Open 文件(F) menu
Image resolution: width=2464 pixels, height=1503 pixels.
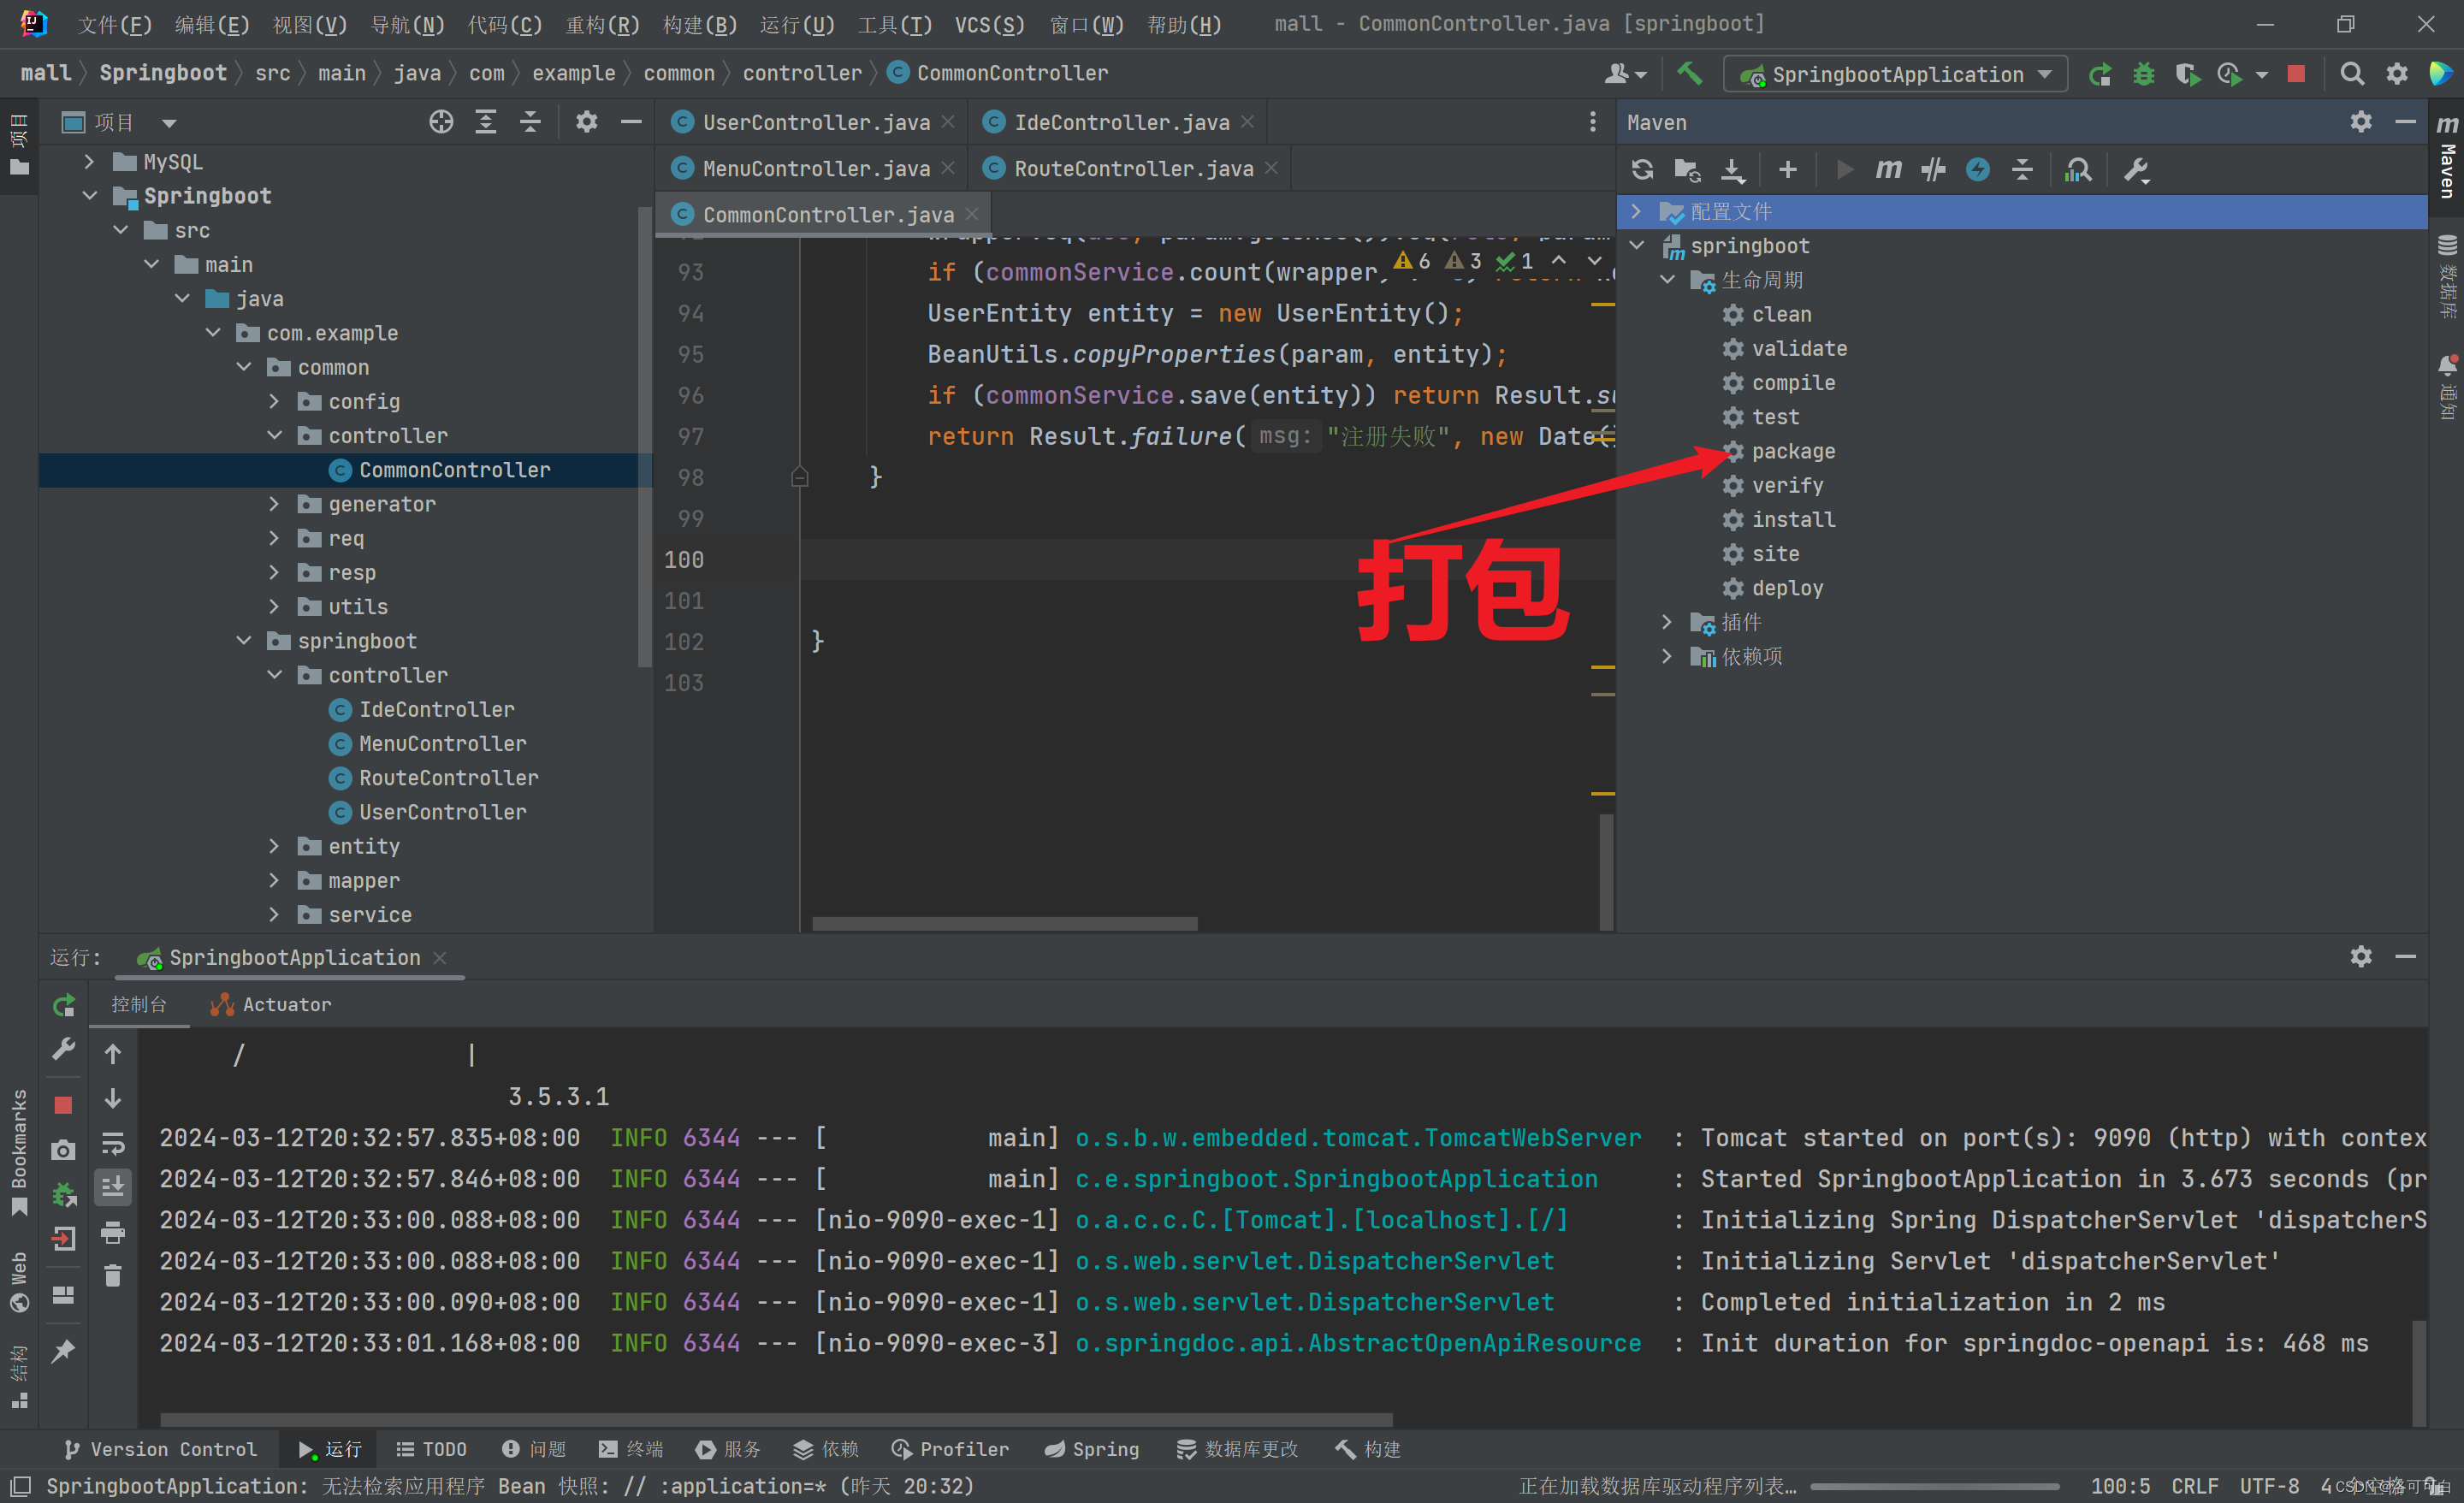(x=115, y=24)
